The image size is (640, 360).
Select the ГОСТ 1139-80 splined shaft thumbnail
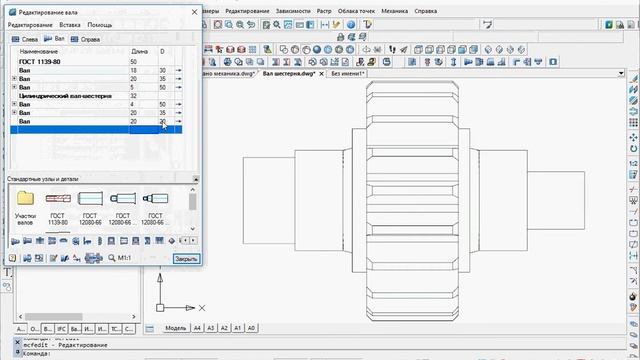(x=58, y=208)
